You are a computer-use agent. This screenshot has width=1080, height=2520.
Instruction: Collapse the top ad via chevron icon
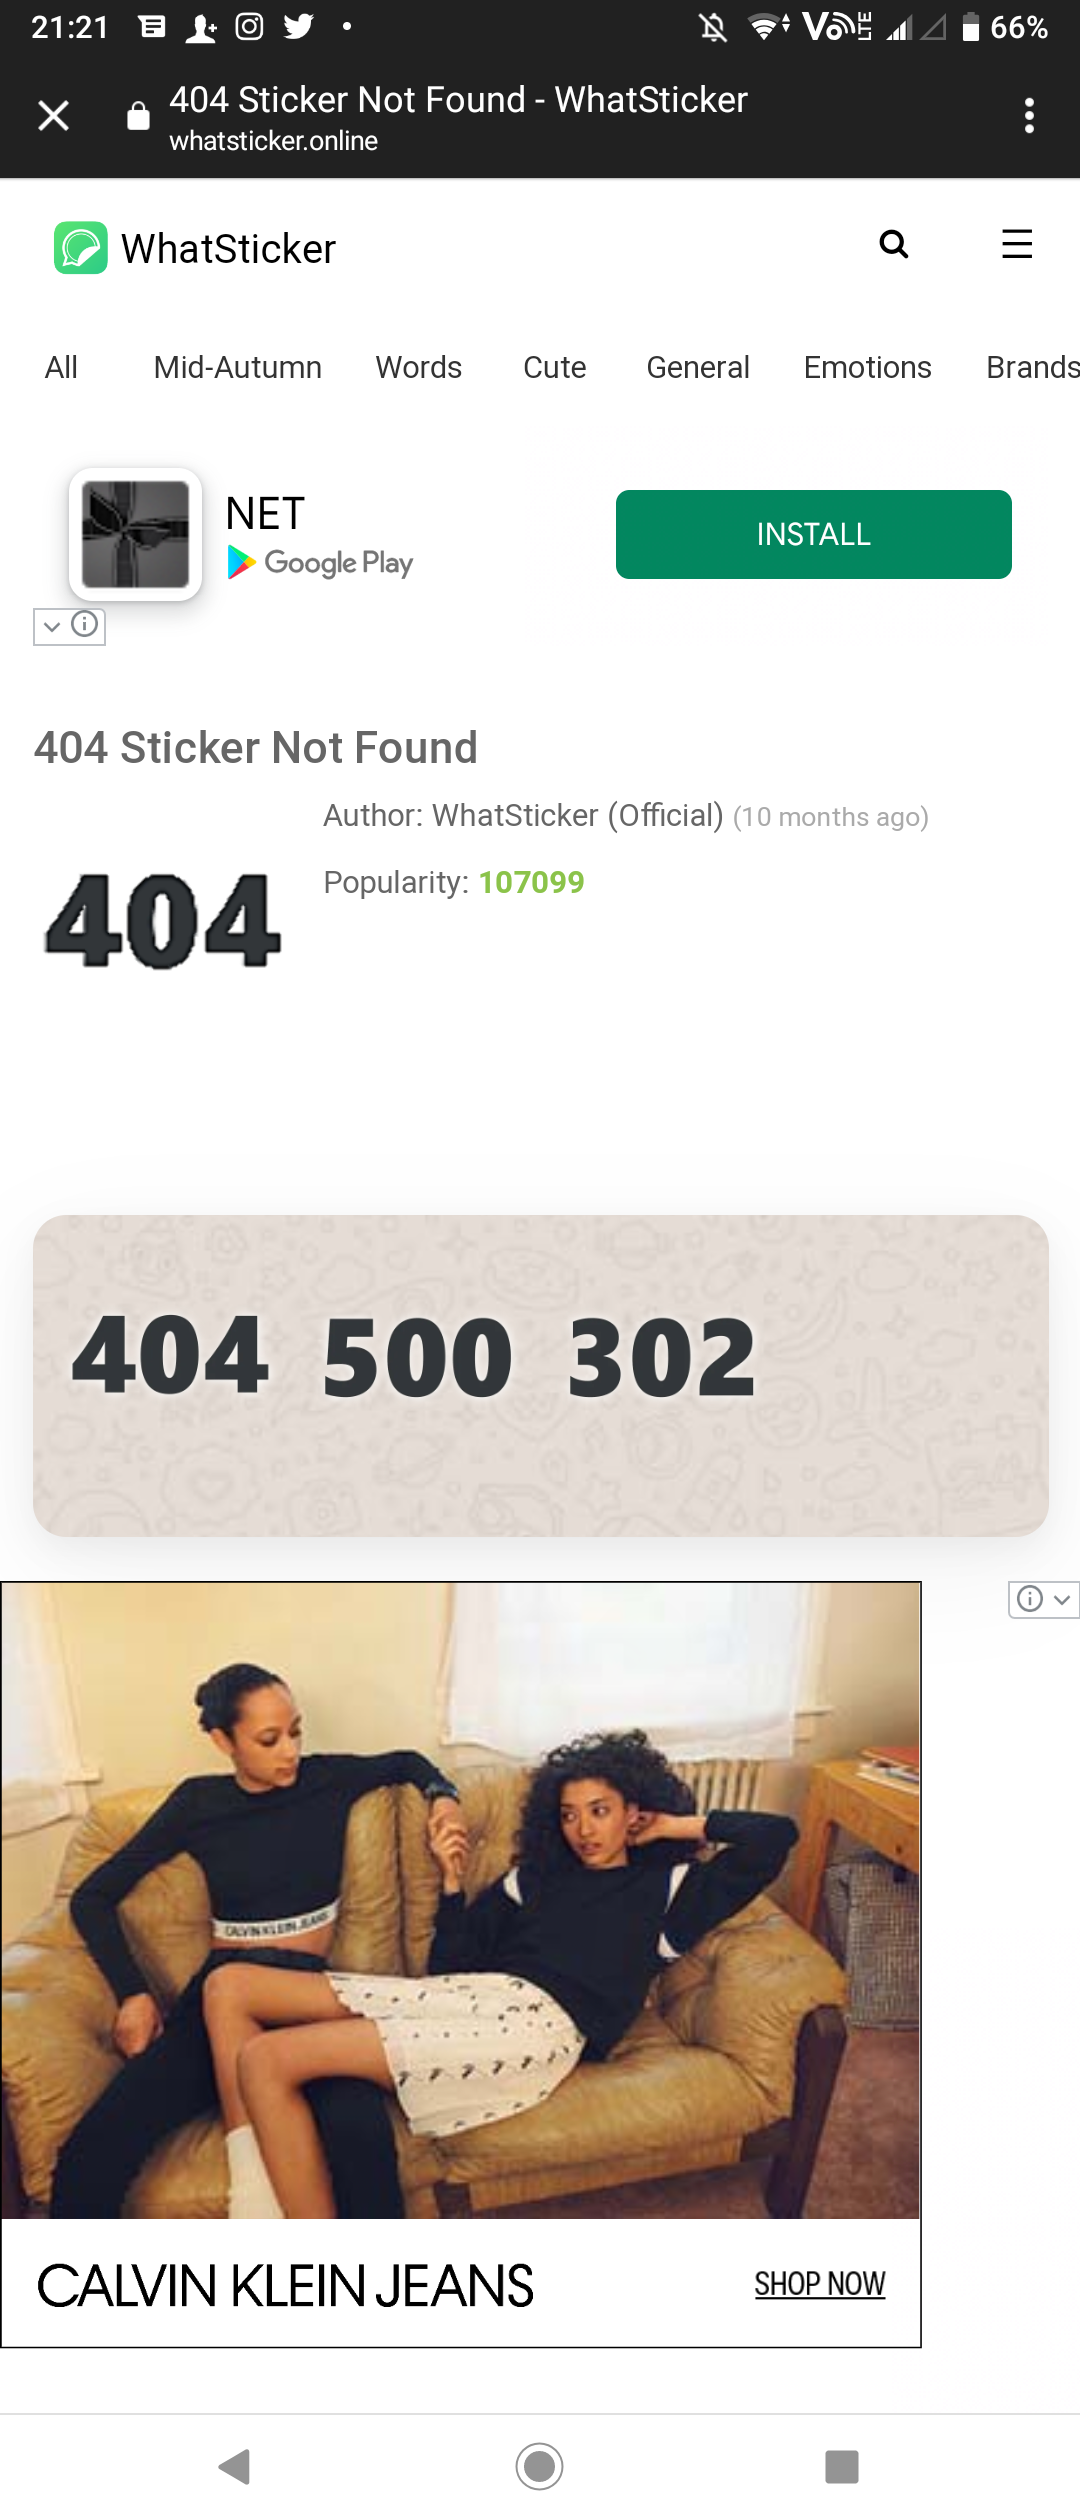pyautogui.click(x=52, y=627)
